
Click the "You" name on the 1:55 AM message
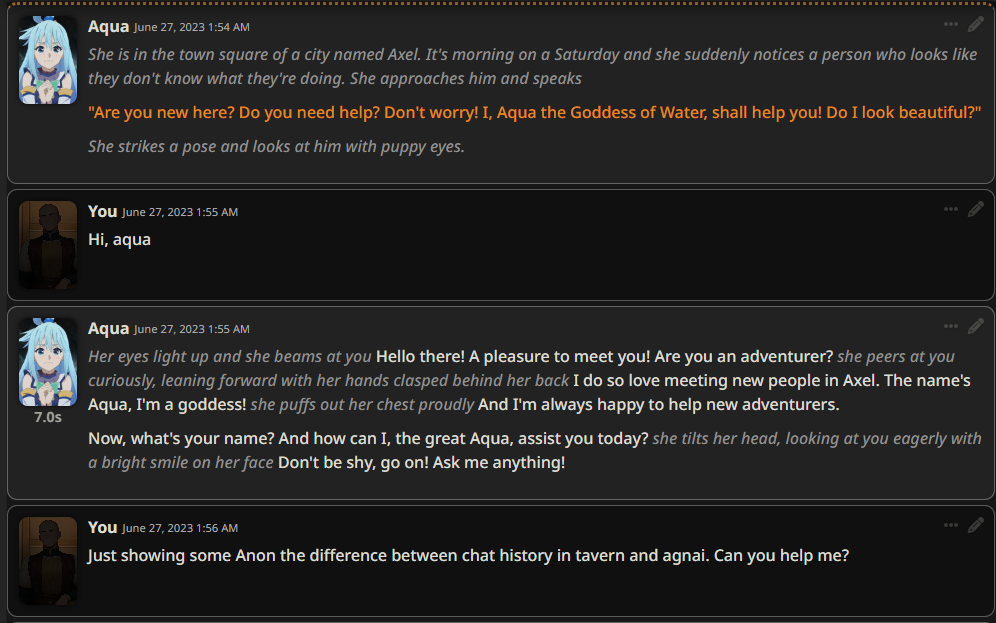pyautogui.click(x=102, y=211)
